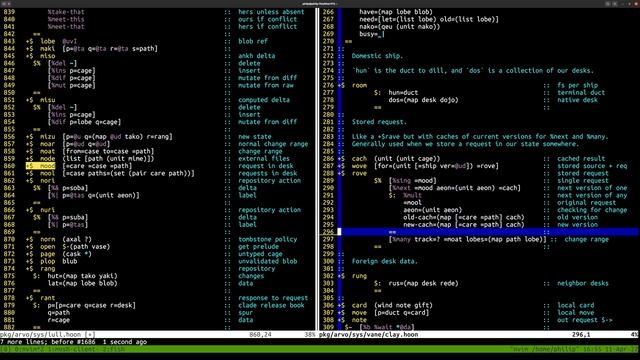Click the 'native desk' comment
This screenshot has height=360, width=640.
[578, 100]
